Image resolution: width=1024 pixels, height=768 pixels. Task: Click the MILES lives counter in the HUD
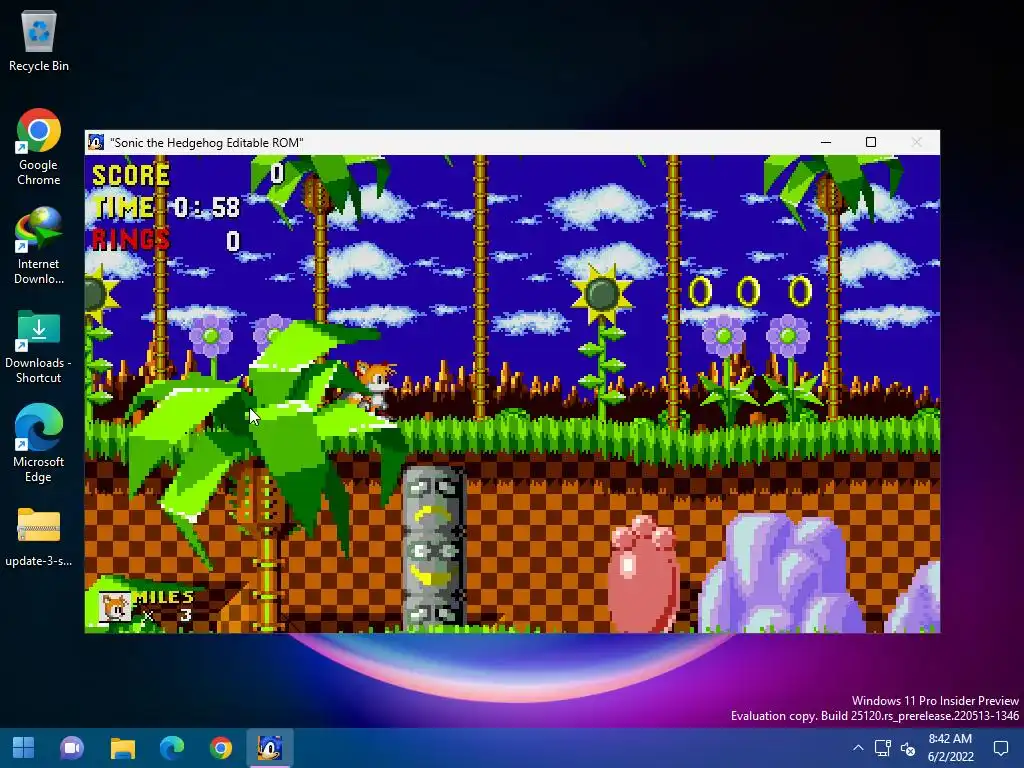click(x=146, y=607)
